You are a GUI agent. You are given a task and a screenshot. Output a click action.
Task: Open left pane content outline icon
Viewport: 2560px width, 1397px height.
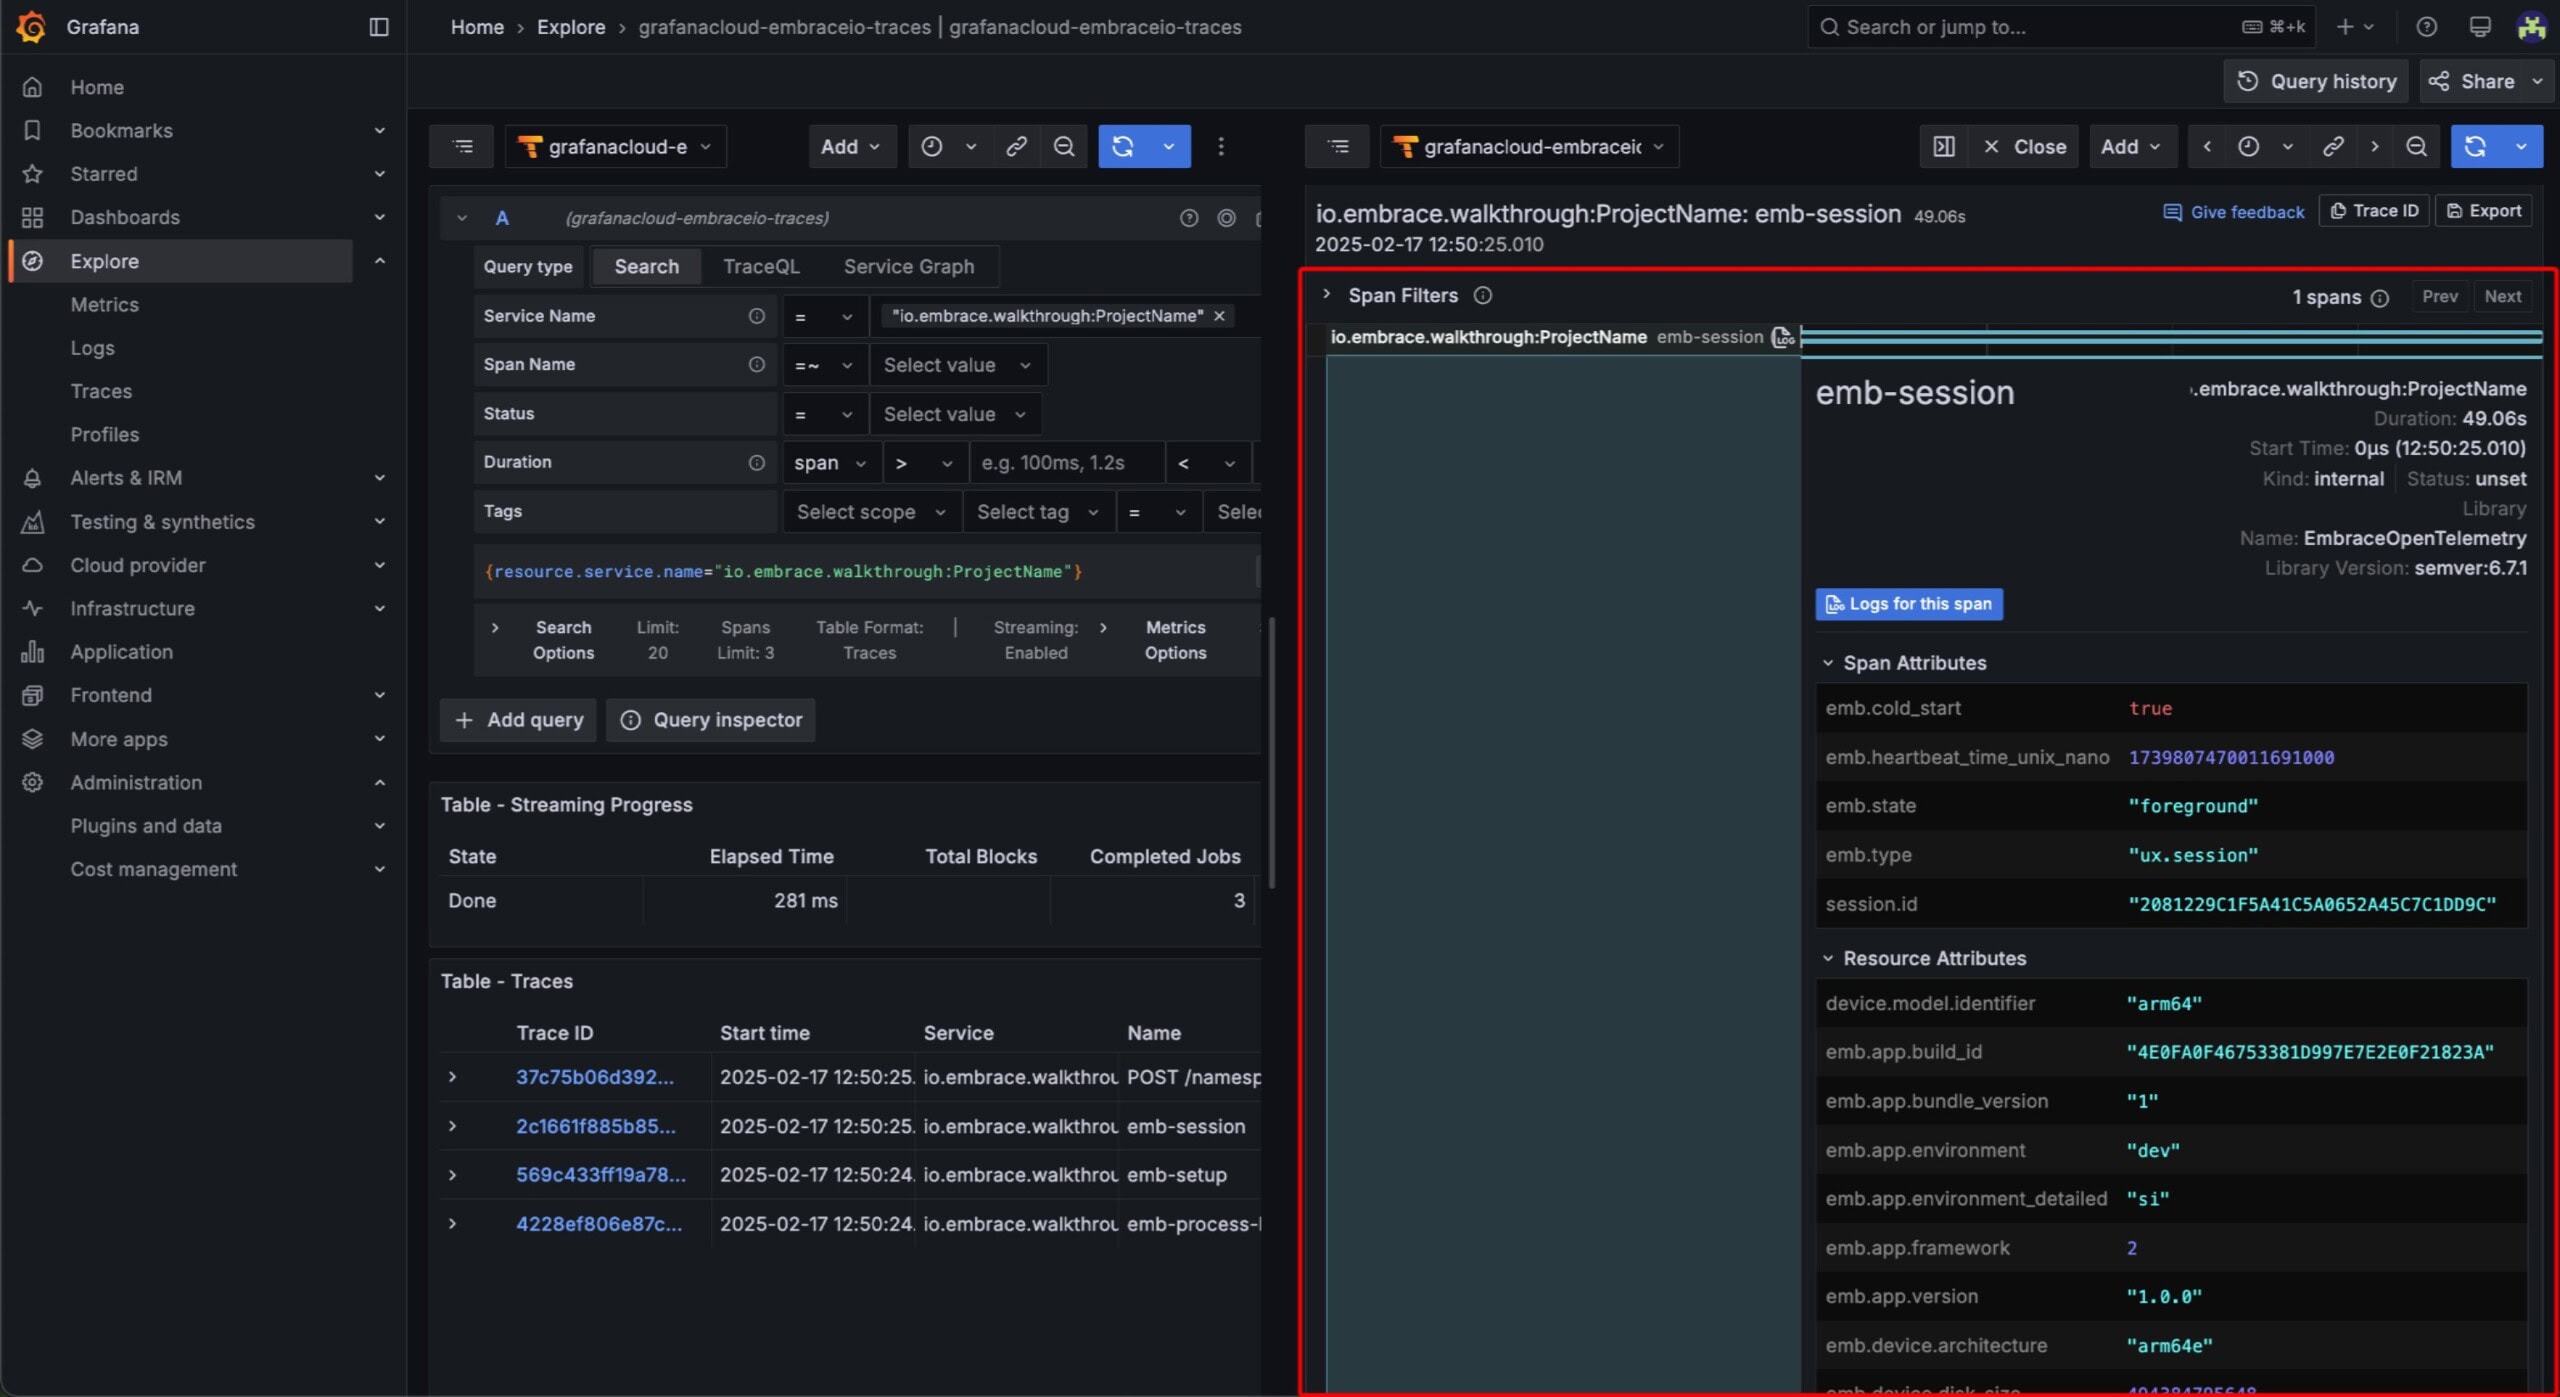[x=463, y=147]
